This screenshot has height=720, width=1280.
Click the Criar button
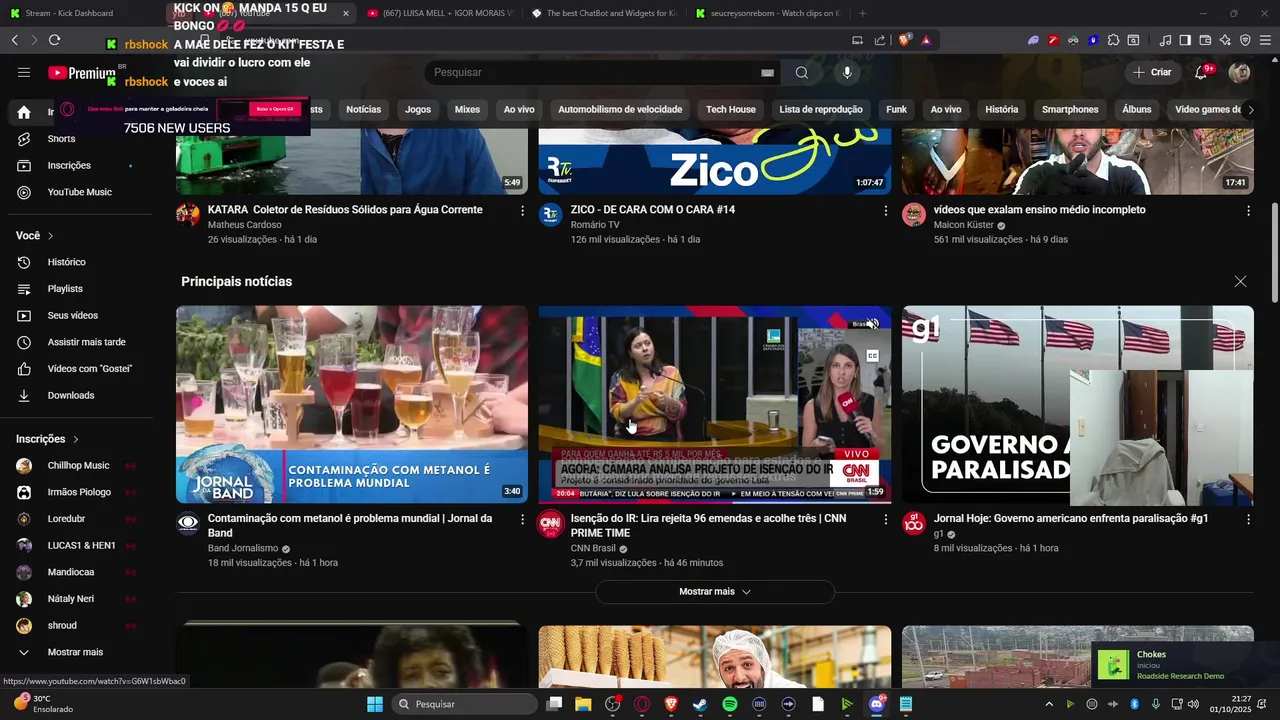click(1152, 72)
